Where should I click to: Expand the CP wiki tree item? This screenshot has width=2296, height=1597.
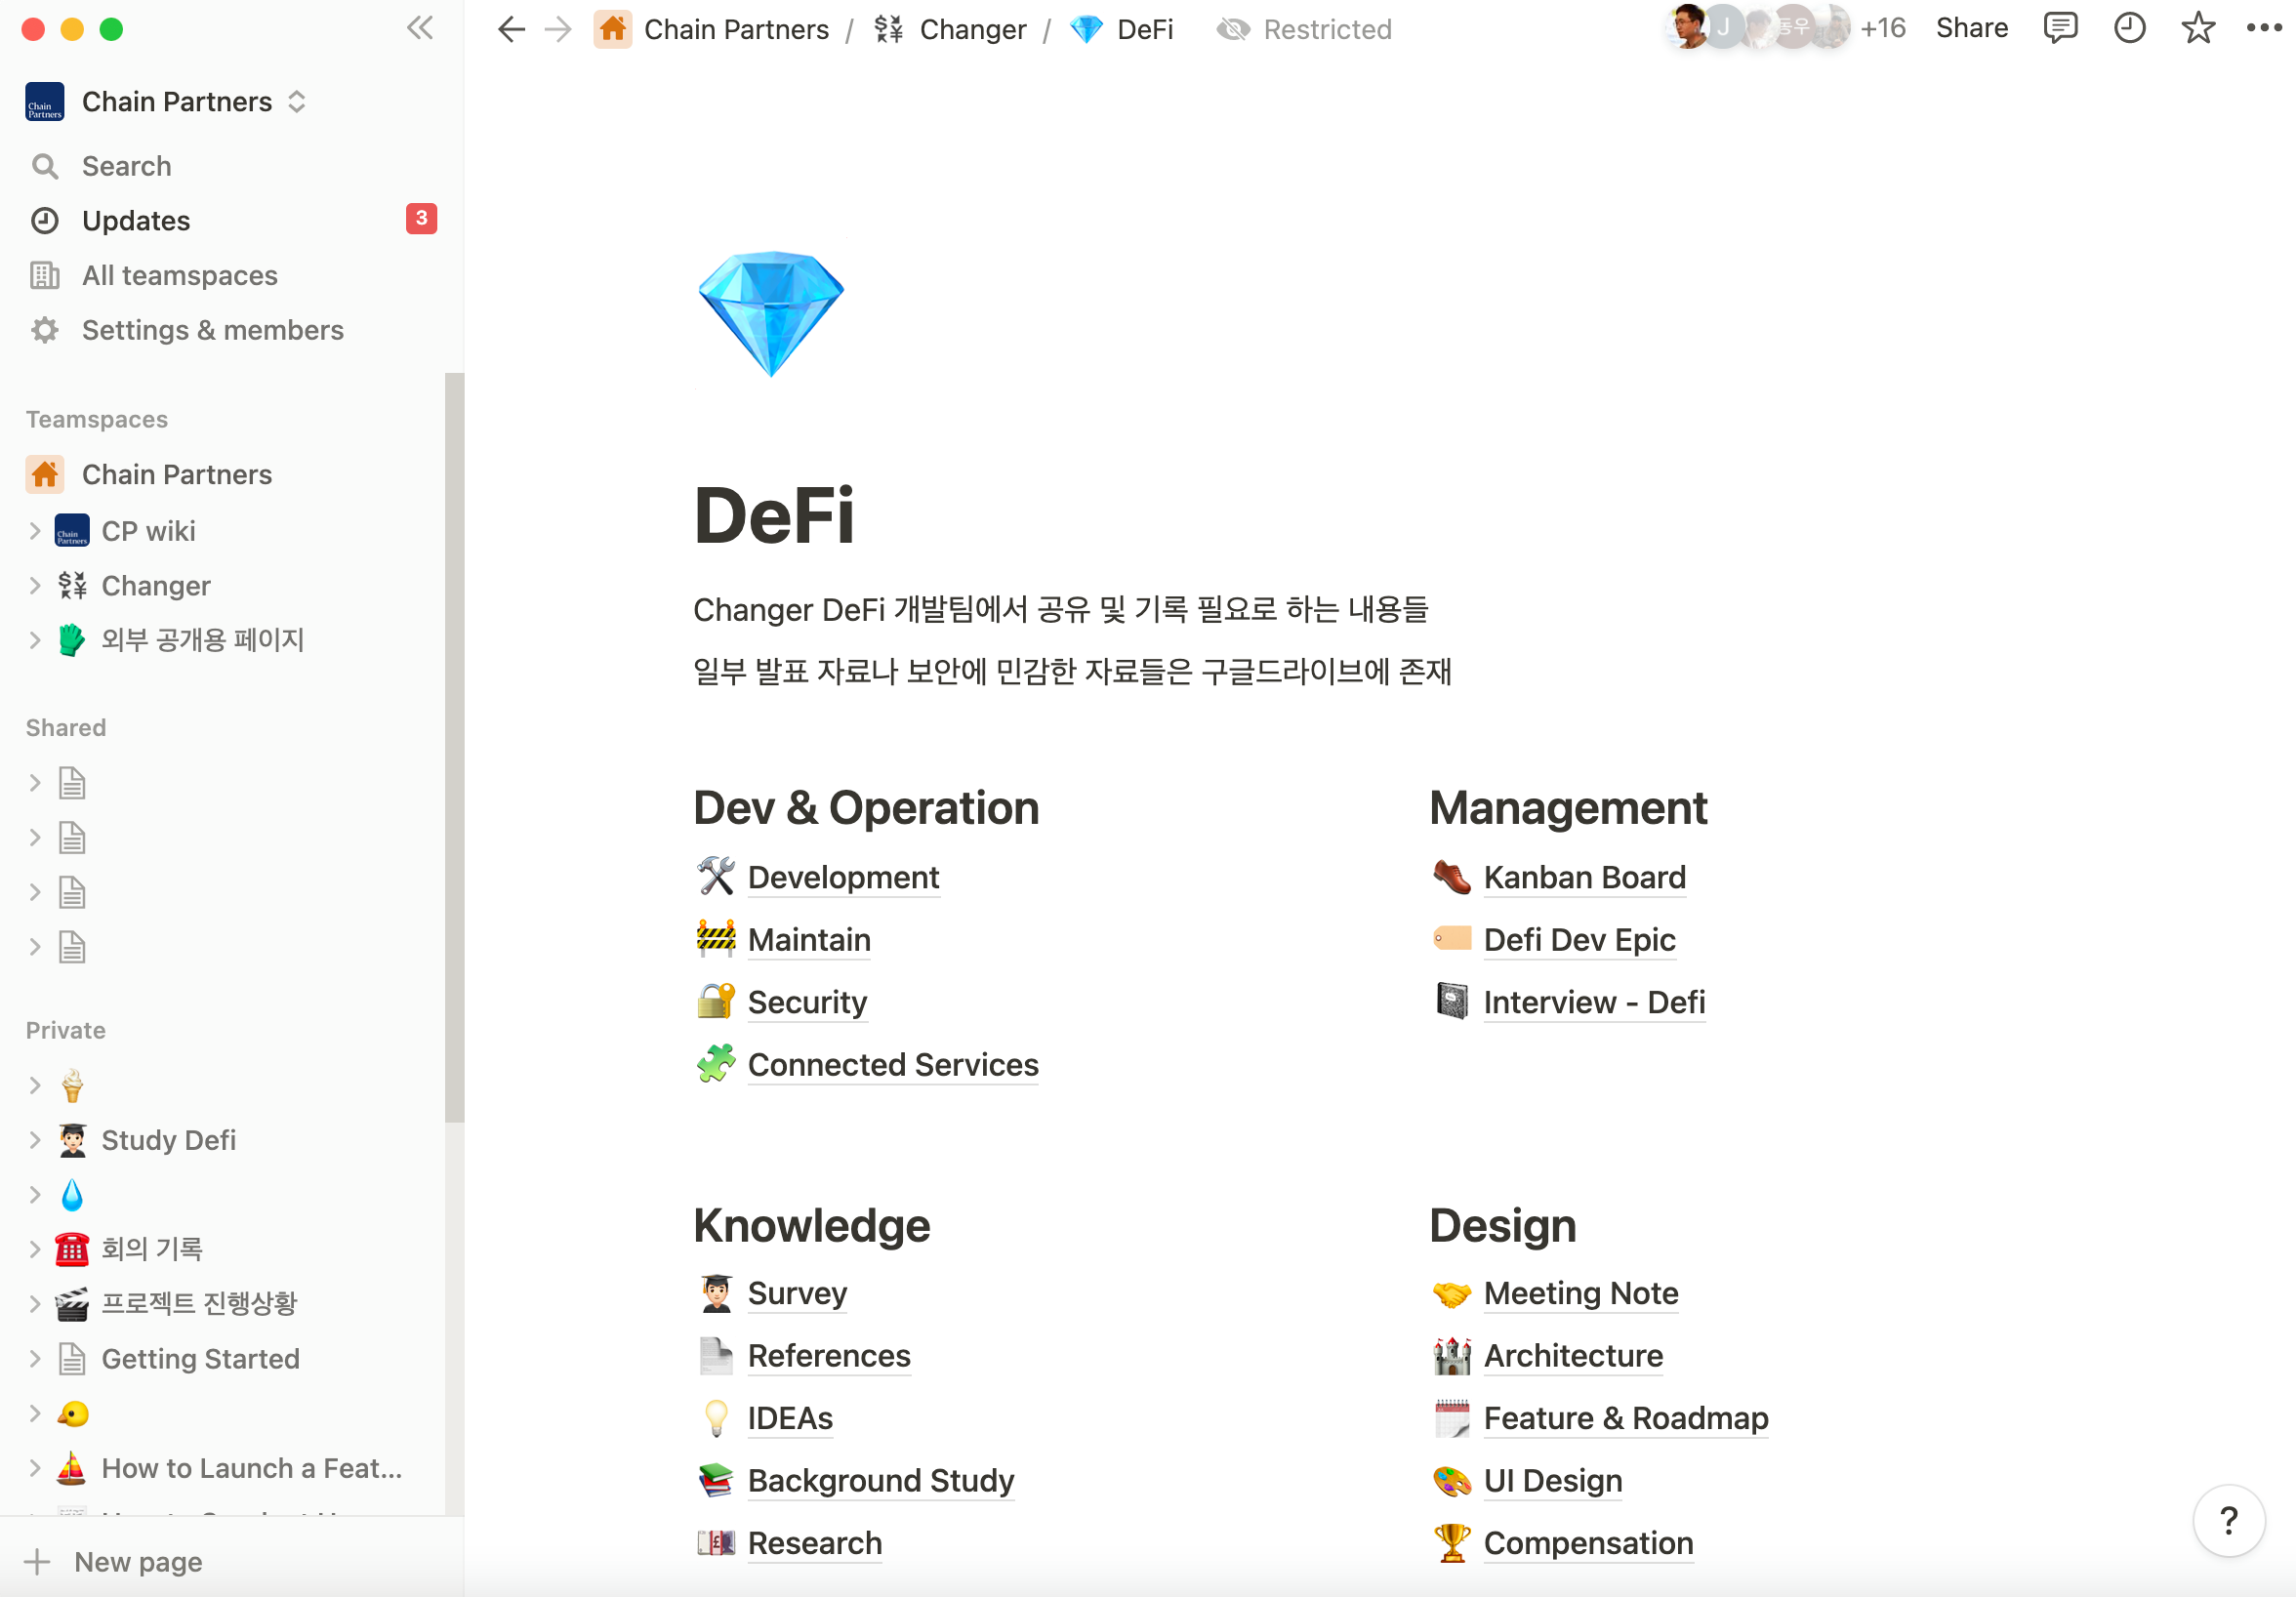pos(35,531)
